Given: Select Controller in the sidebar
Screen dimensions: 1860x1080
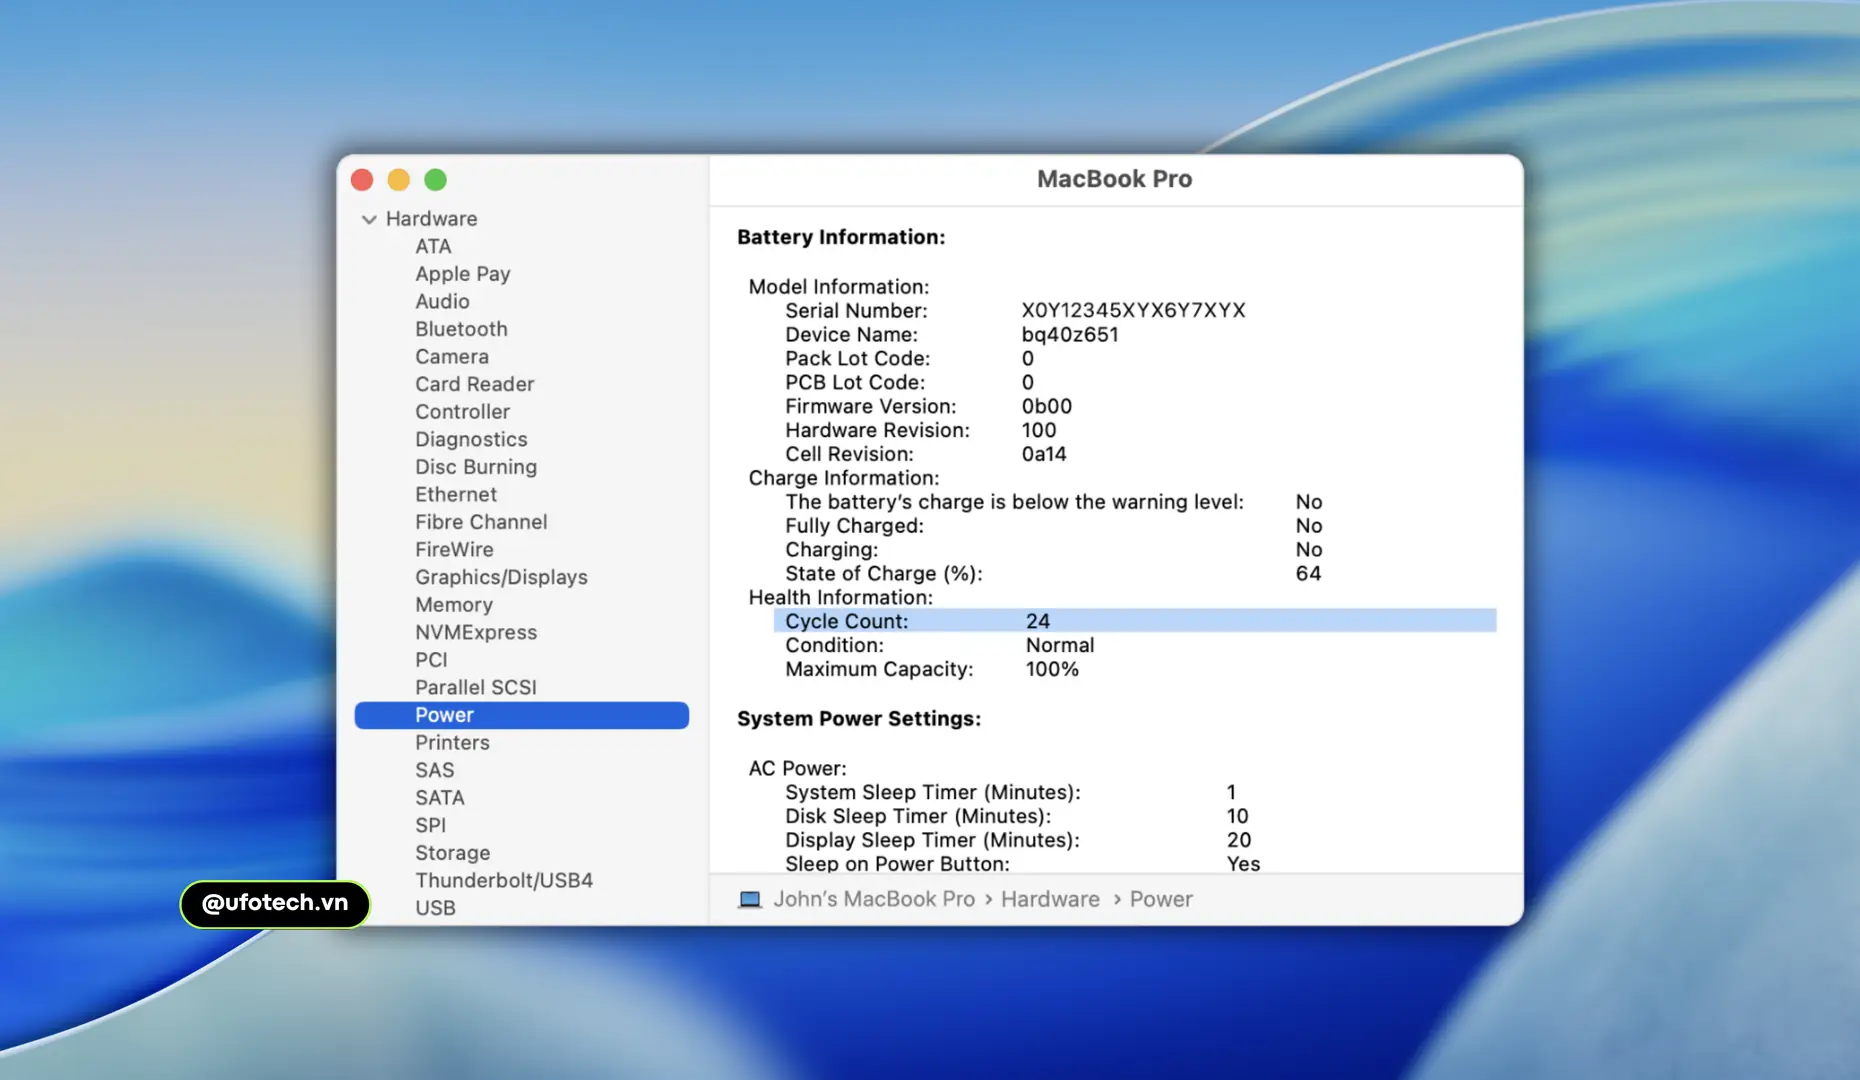Looking at the screenshot, I should click(462, 412).
